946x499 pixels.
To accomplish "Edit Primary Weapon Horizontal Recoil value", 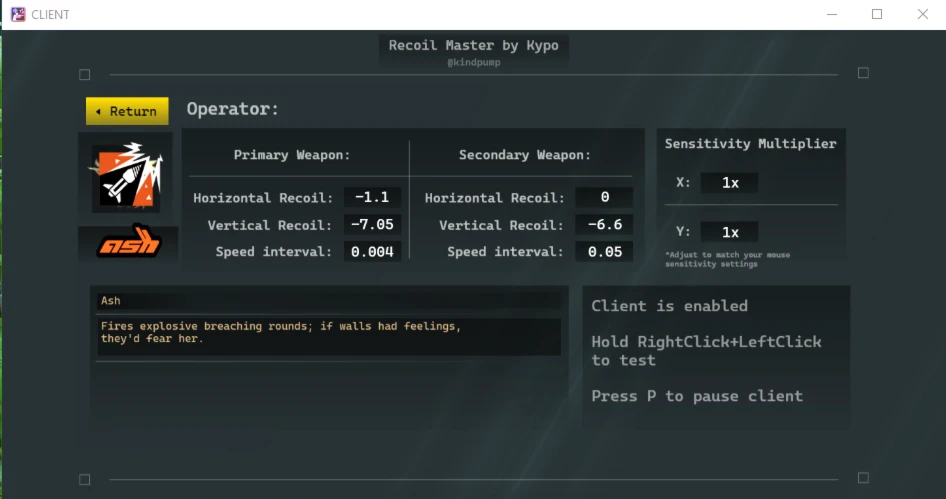I will (372, 198).
